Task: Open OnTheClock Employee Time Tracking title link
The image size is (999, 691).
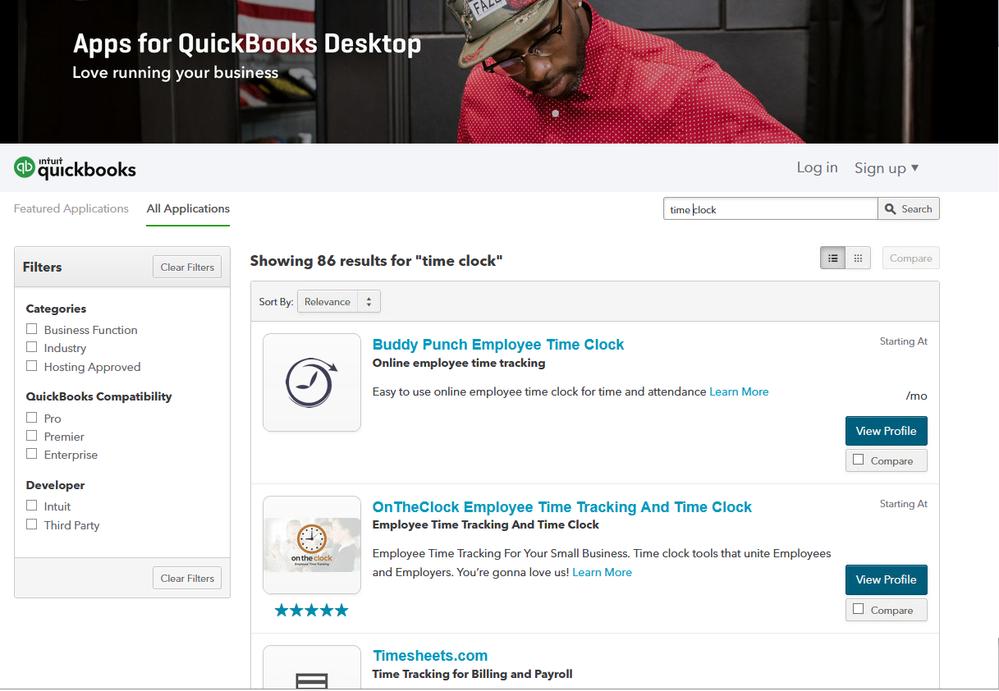Action: [x=562, y=507]
